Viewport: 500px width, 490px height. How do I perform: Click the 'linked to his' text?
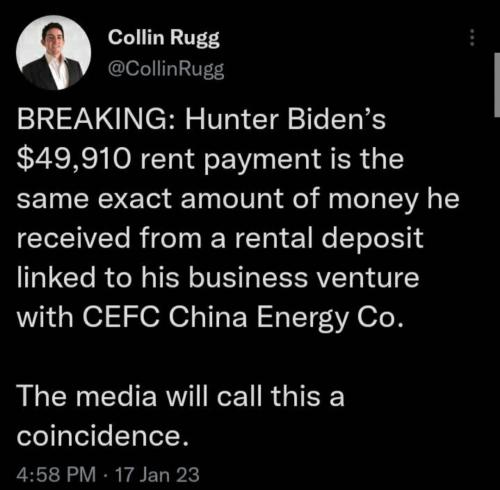pyautogui.click(x=98, y=278)
